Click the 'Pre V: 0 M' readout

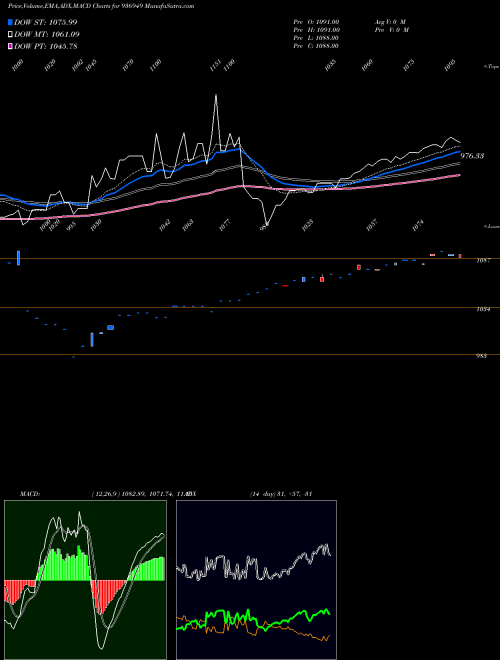[392, 30]
